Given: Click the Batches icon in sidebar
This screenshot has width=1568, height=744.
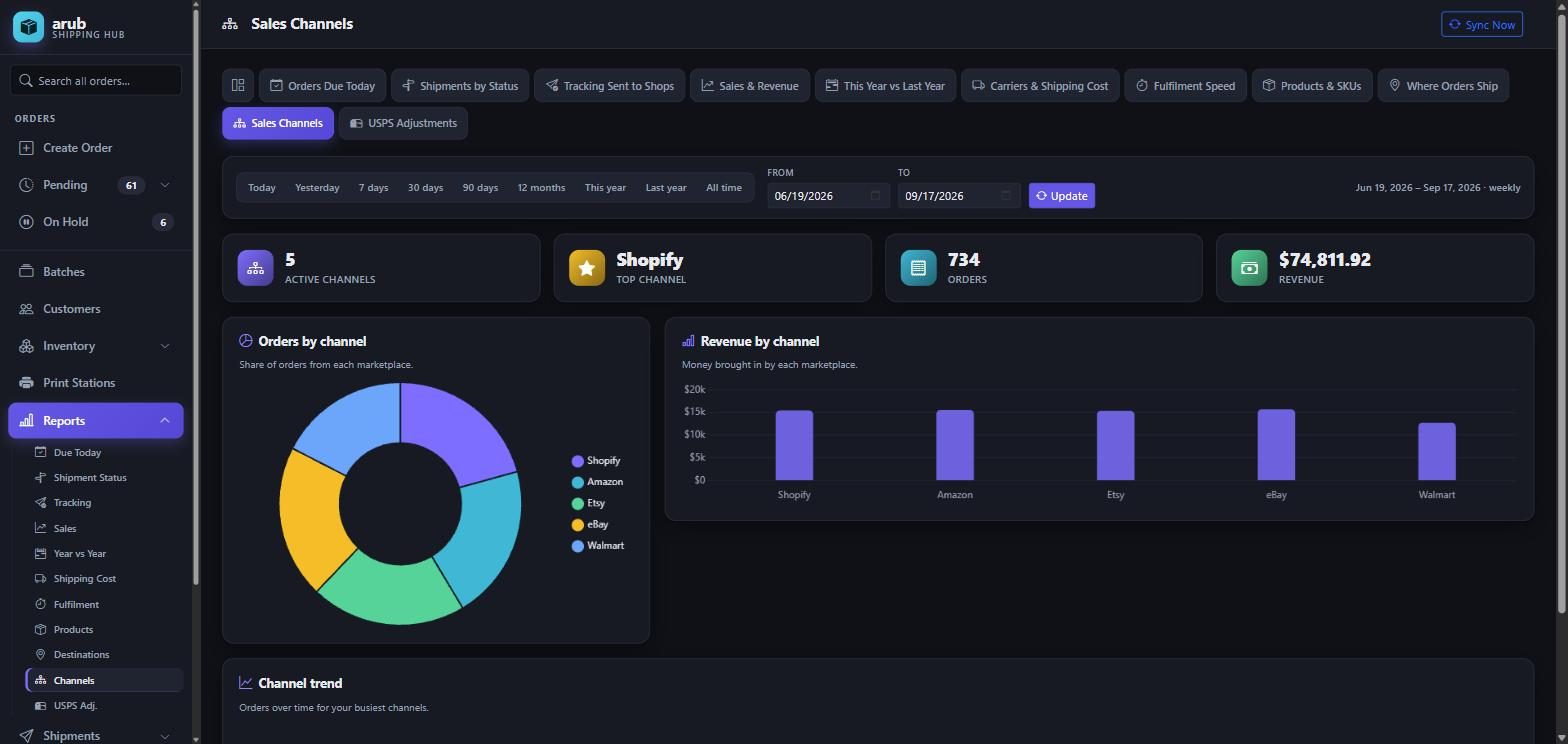Looking at the screenshot, I should coord(26,272).
